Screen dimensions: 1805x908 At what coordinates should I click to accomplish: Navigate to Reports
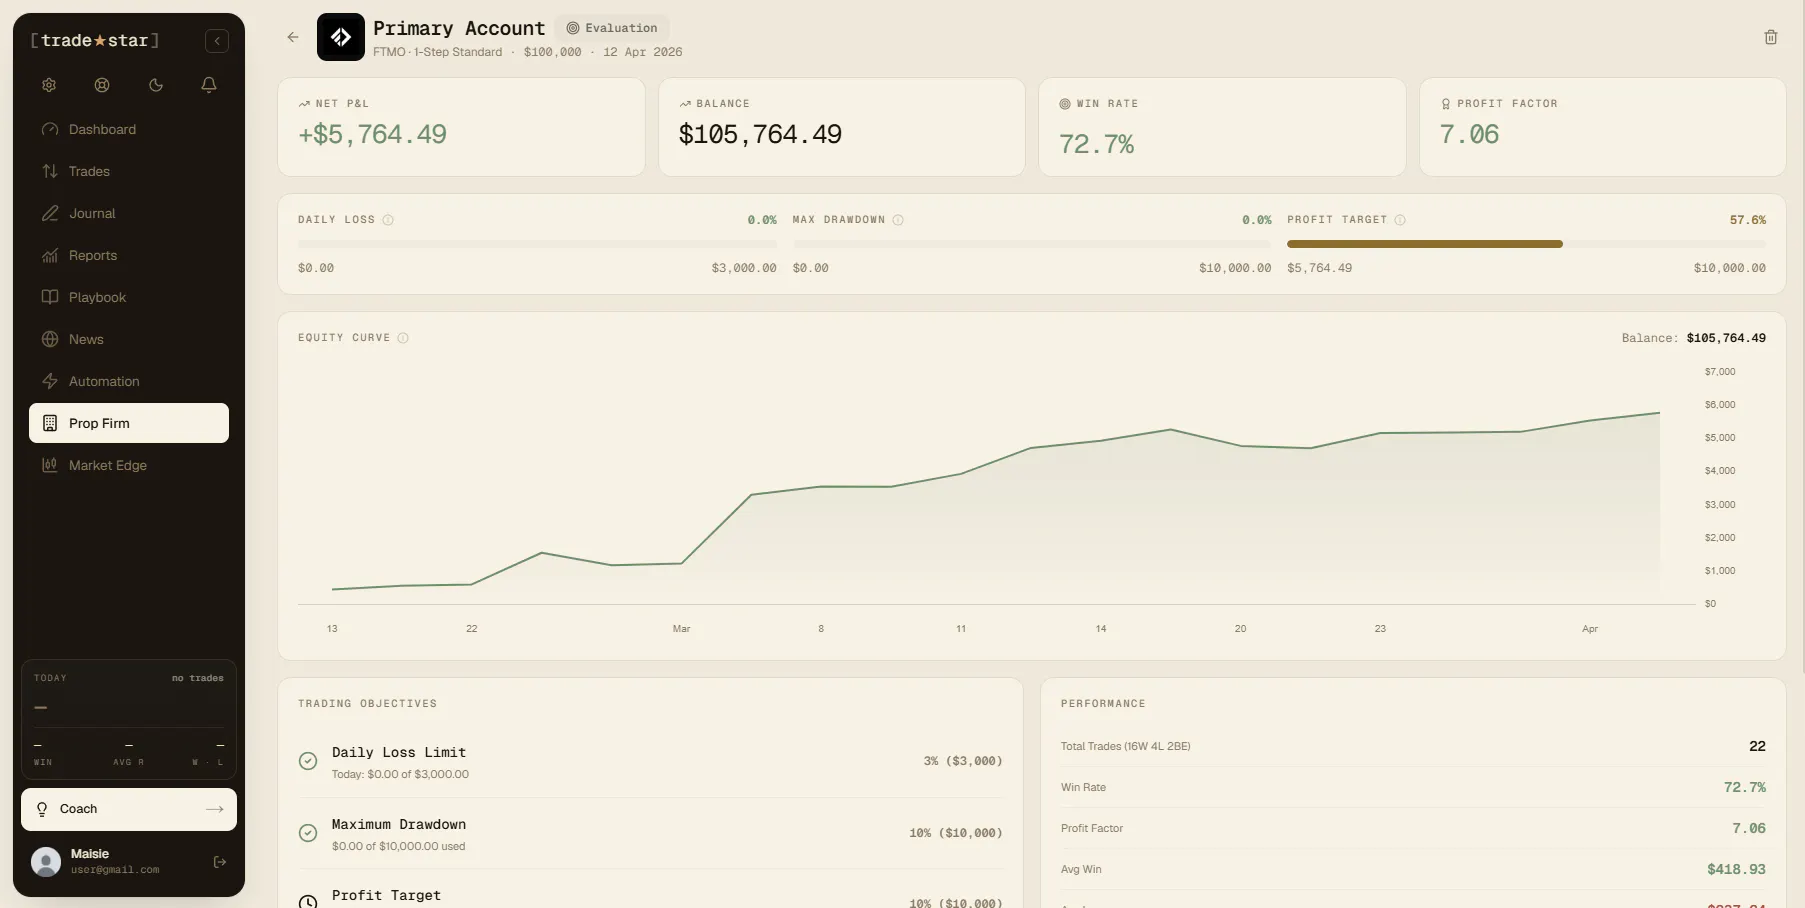tap(129, 255)
